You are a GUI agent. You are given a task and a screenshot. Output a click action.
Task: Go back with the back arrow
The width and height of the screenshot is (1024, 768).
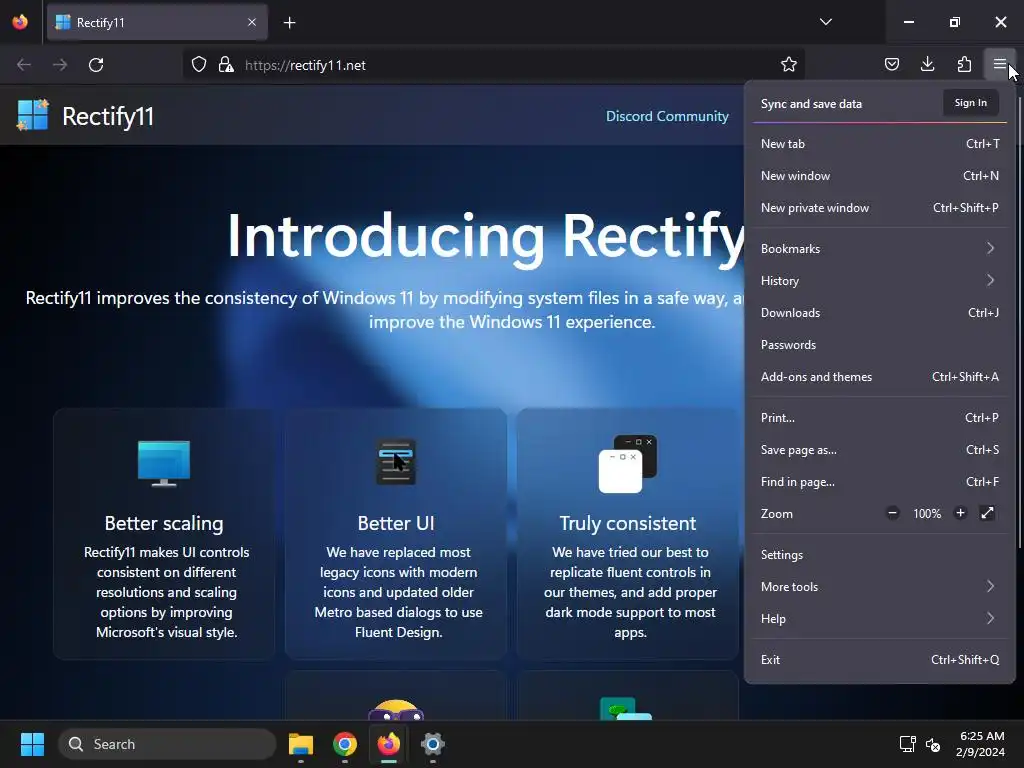[24, 65]
